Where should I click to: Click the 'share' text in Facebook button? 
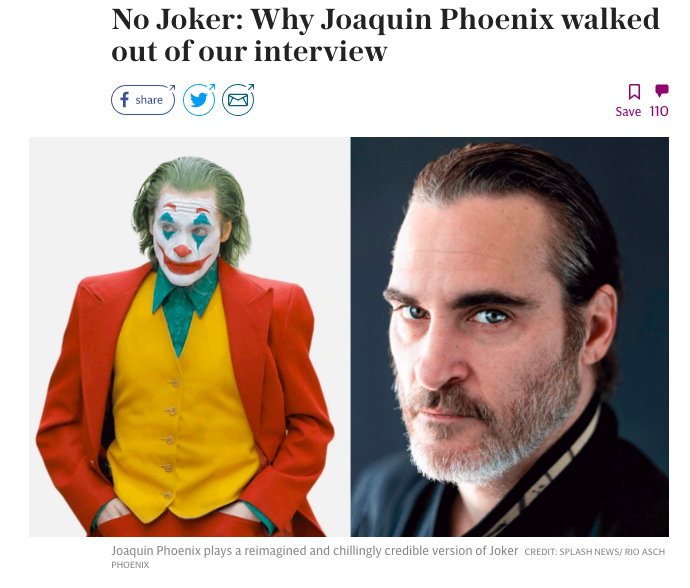coord(149,100)
